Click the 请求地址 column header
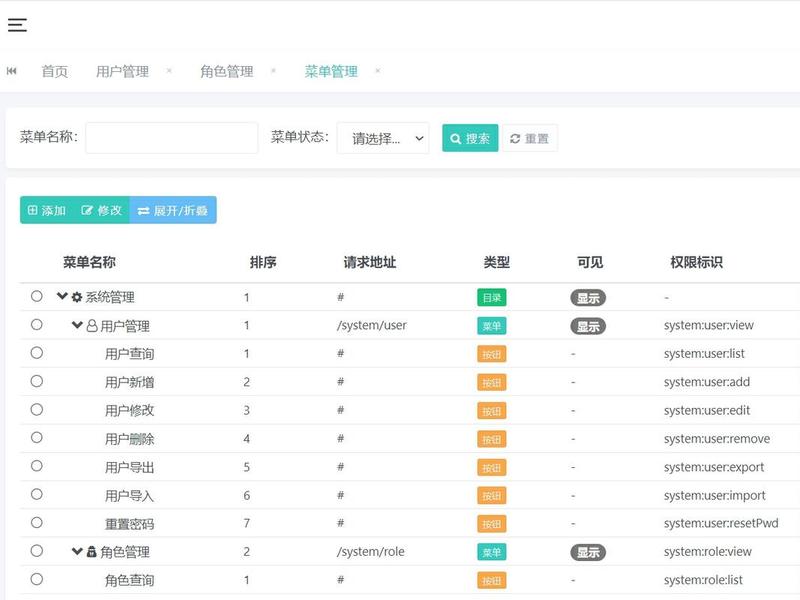This screenshot has width=800, height=600. (x=370, y=262)
